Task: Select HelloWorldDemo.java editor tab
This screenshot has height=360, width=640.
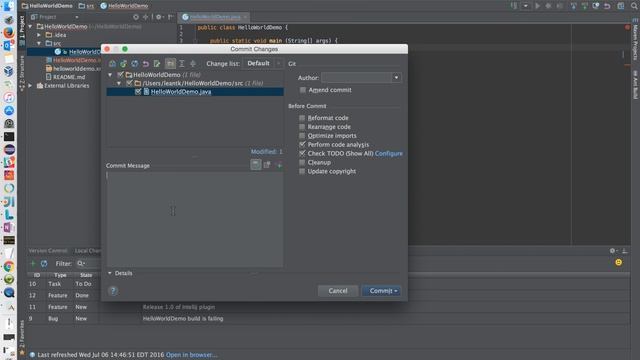Action: tap(215, 17)
